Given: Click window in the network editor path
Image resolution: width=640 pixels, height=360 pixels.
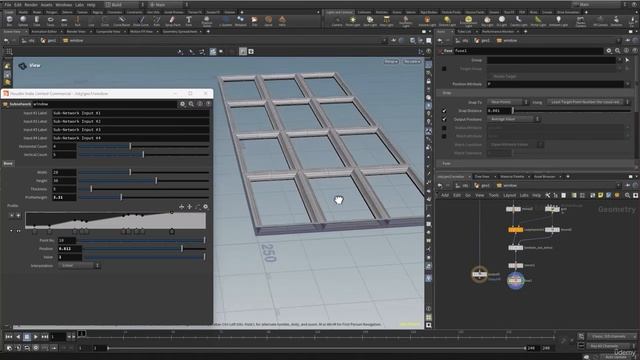Looking at the screenshot, I should (x=507, y=185).
